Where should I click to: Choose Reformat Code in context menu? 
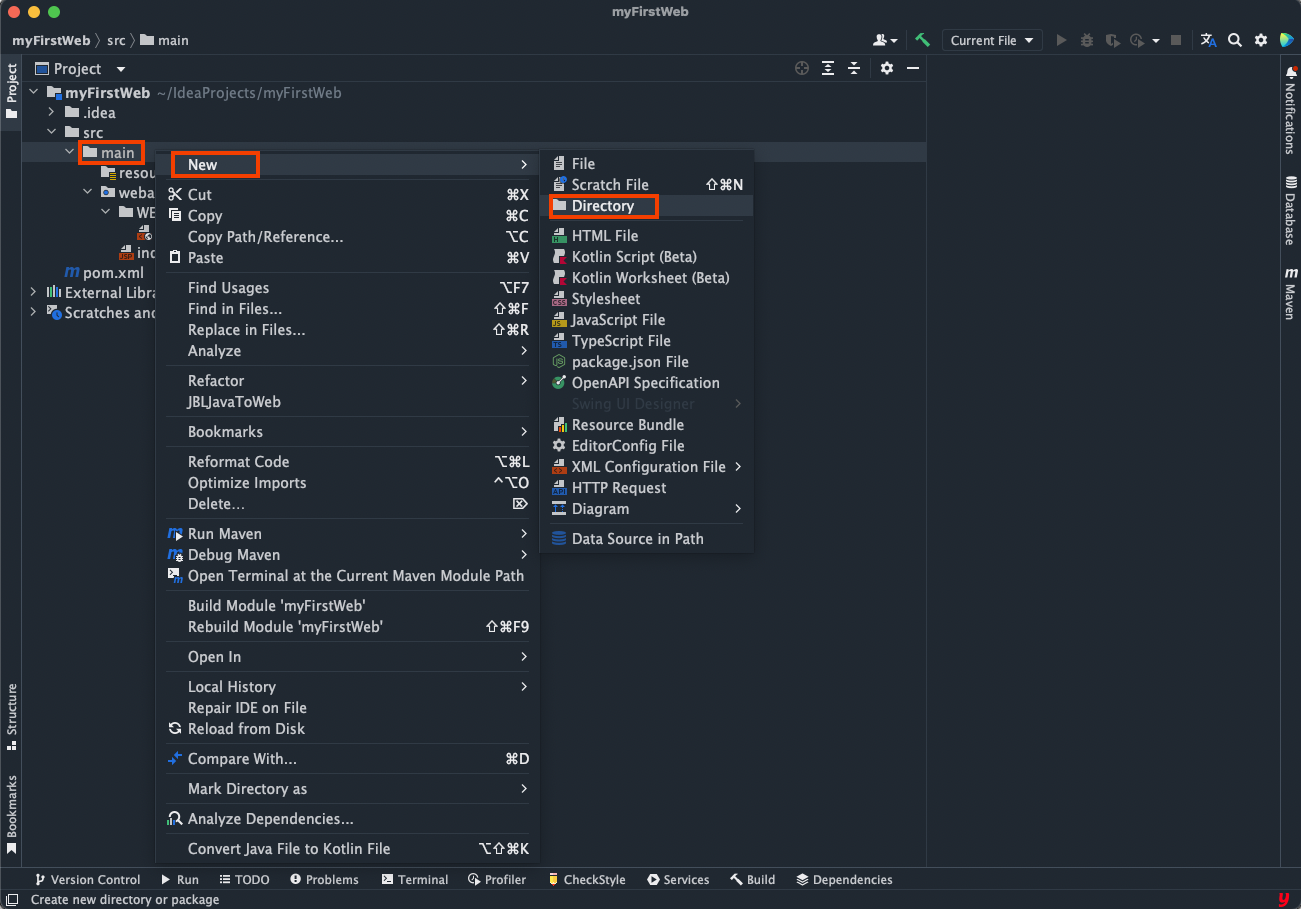348,461
